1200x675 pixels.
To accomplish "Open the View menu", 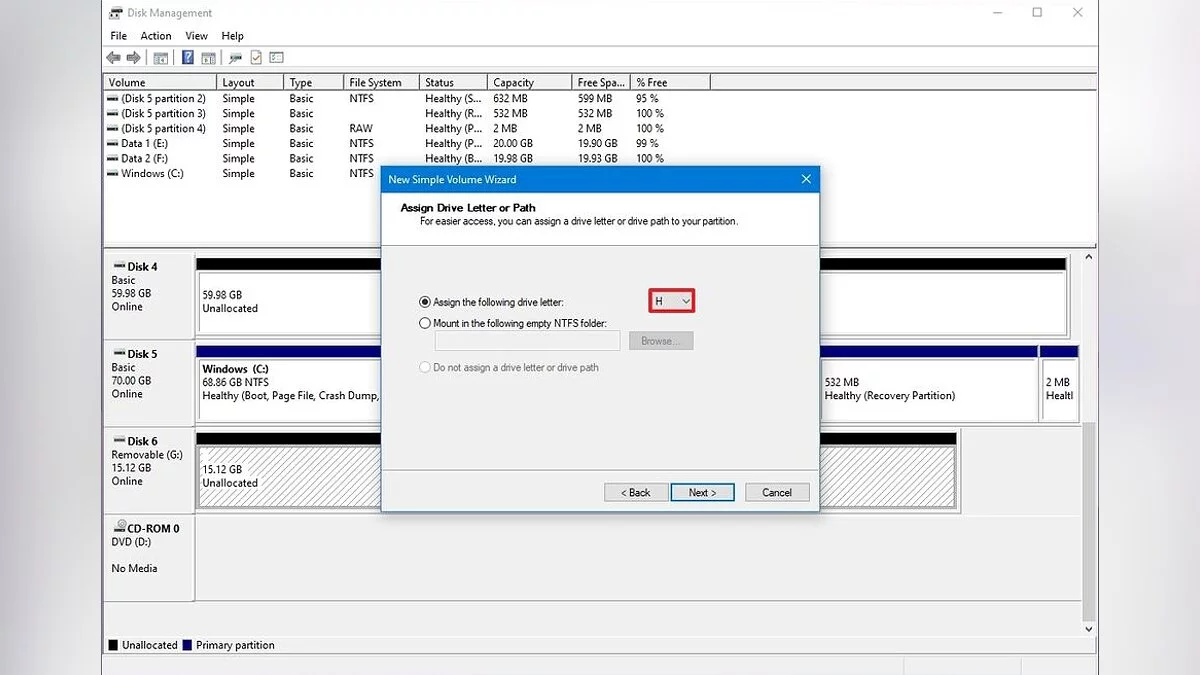I will coord(196,36).
